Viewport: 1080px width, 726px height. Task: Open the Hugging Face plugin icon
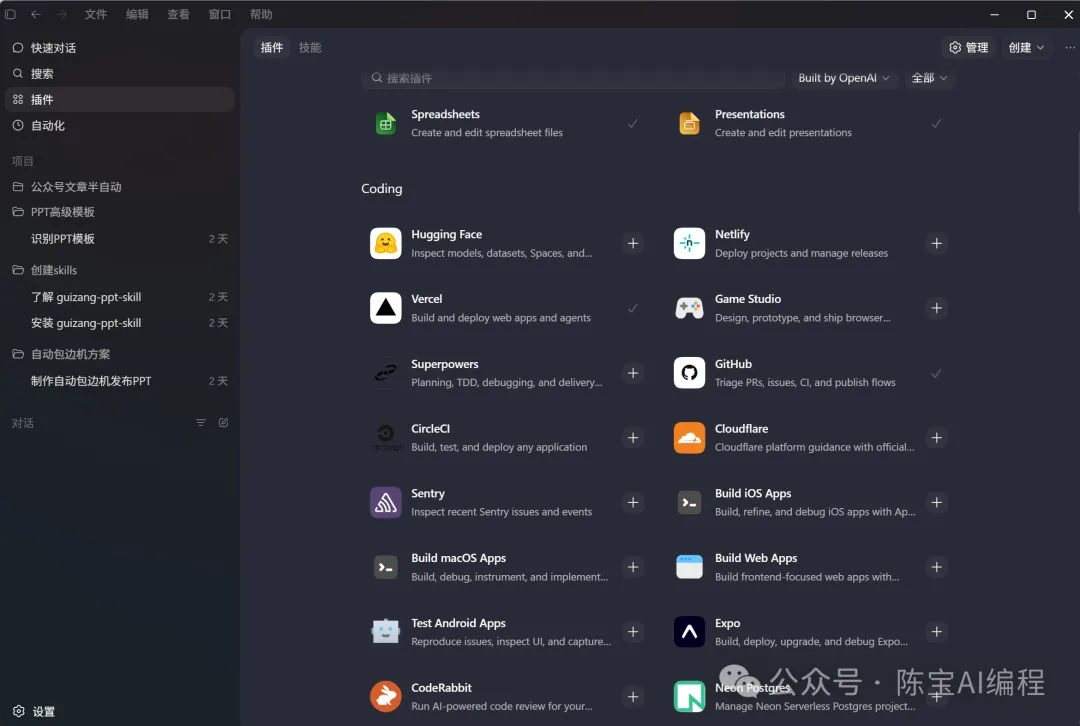point(386,243)
